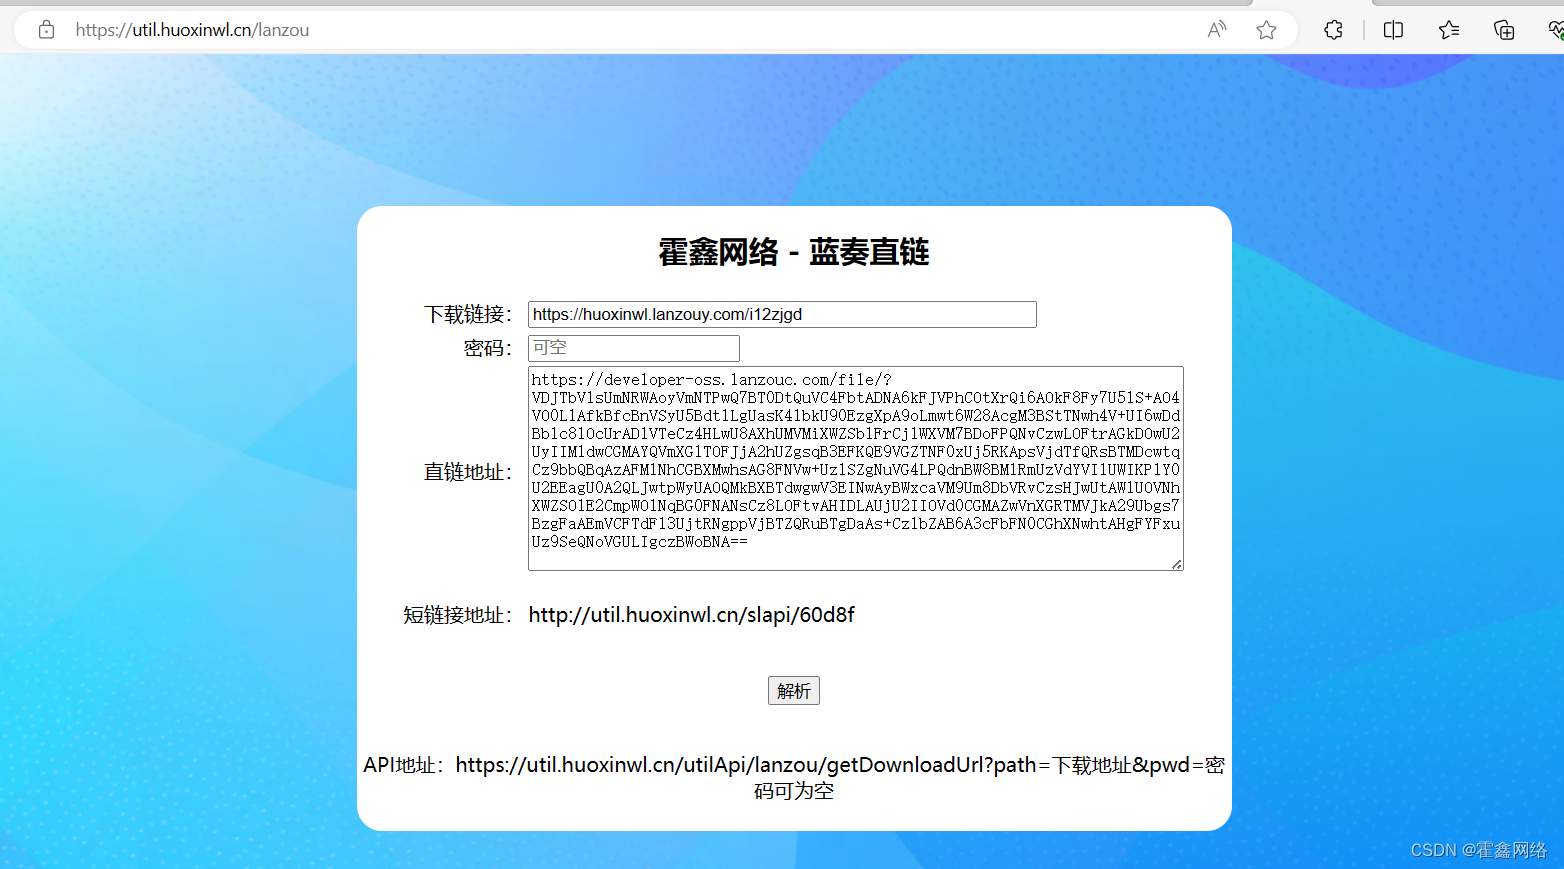The width and height of the screenshot is (1564, 869).
Task: Click the 下载链接 label
Action: click(x=468, y=314)
